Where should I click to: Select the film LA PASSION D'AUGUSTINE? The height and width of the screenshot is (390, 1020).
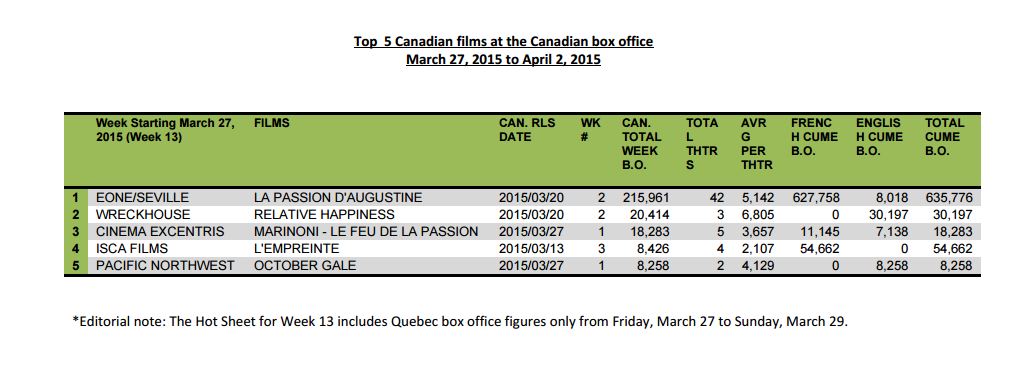click(x=338, y=198)
